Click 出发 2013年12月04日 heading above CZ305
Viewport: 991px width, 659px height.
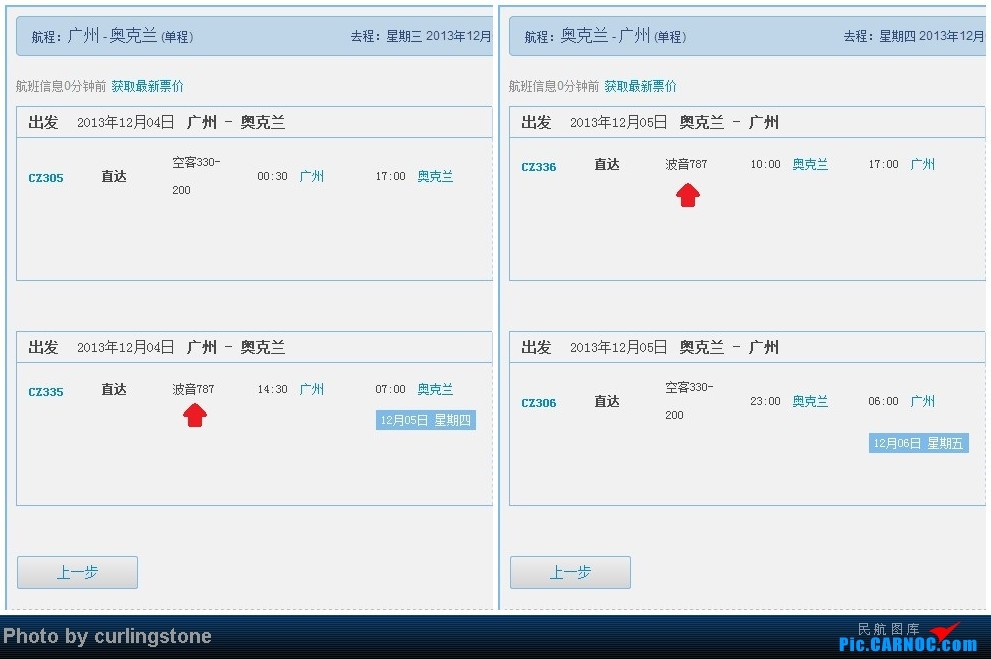tap(101, 123)
